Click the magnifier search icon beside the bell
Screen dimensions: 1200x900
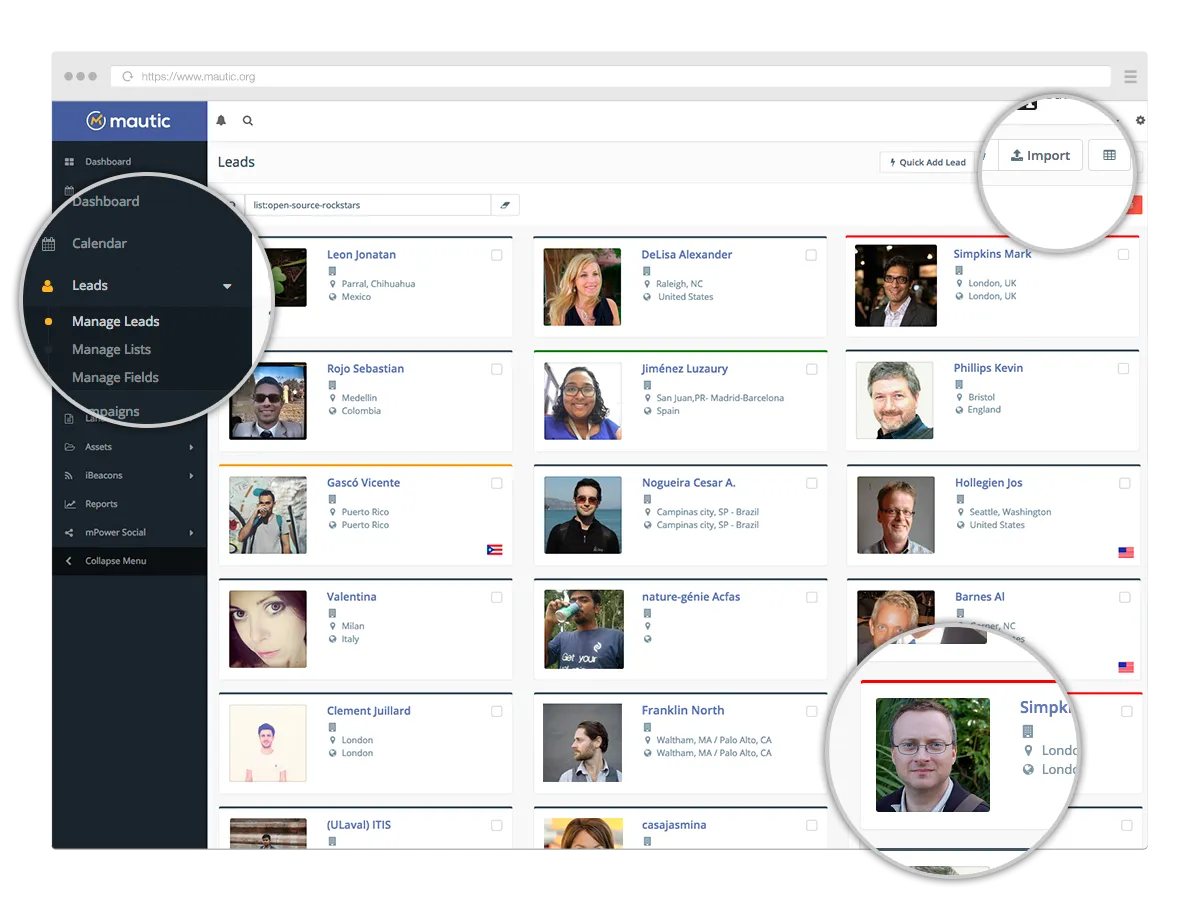pyautogui.click(x=248, y=121)
